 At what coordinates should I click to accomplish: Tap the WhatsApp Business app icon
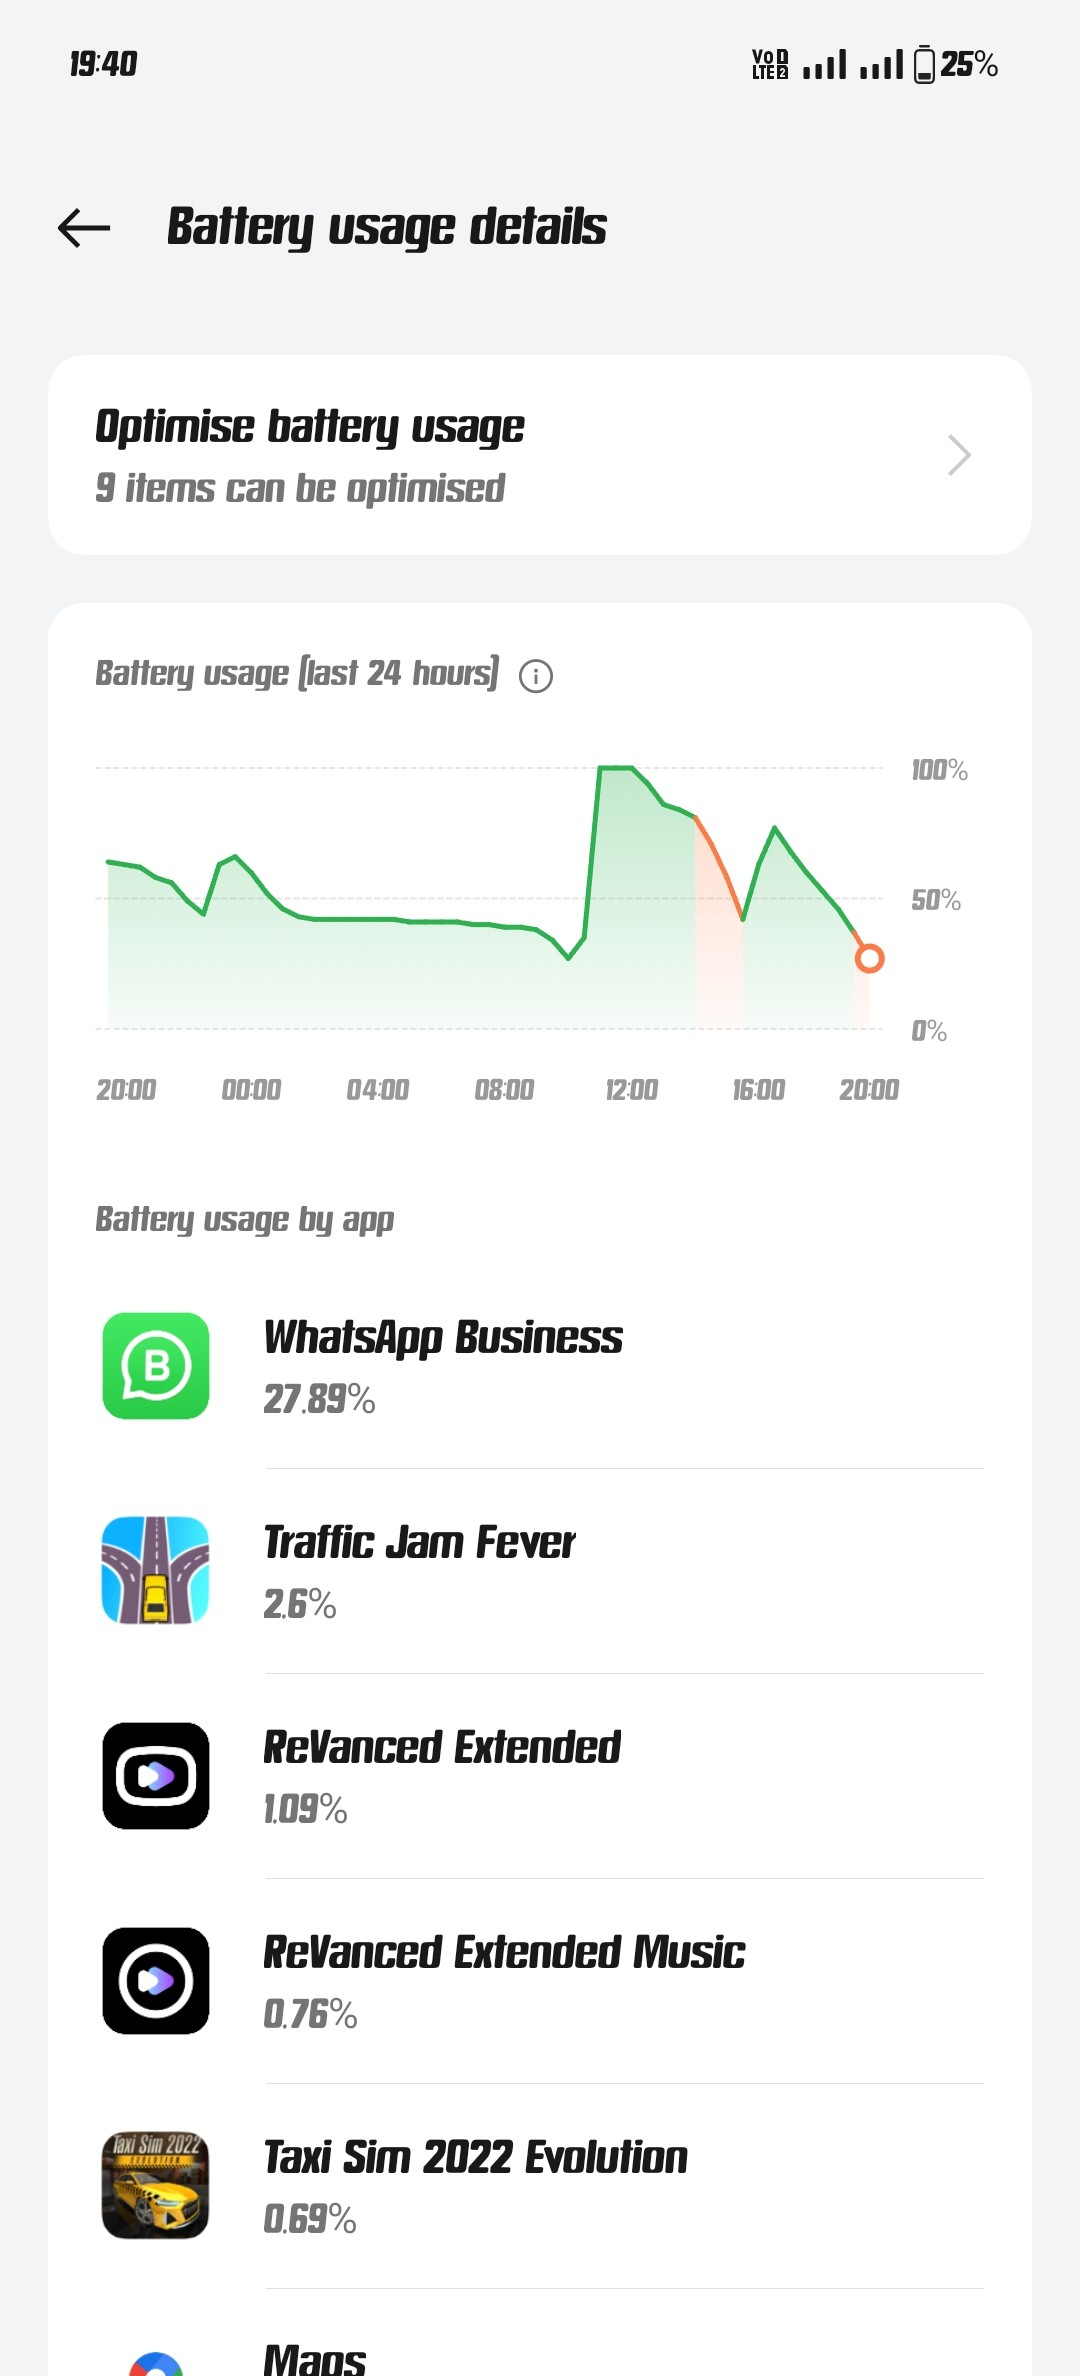[x=156, y=1366]
